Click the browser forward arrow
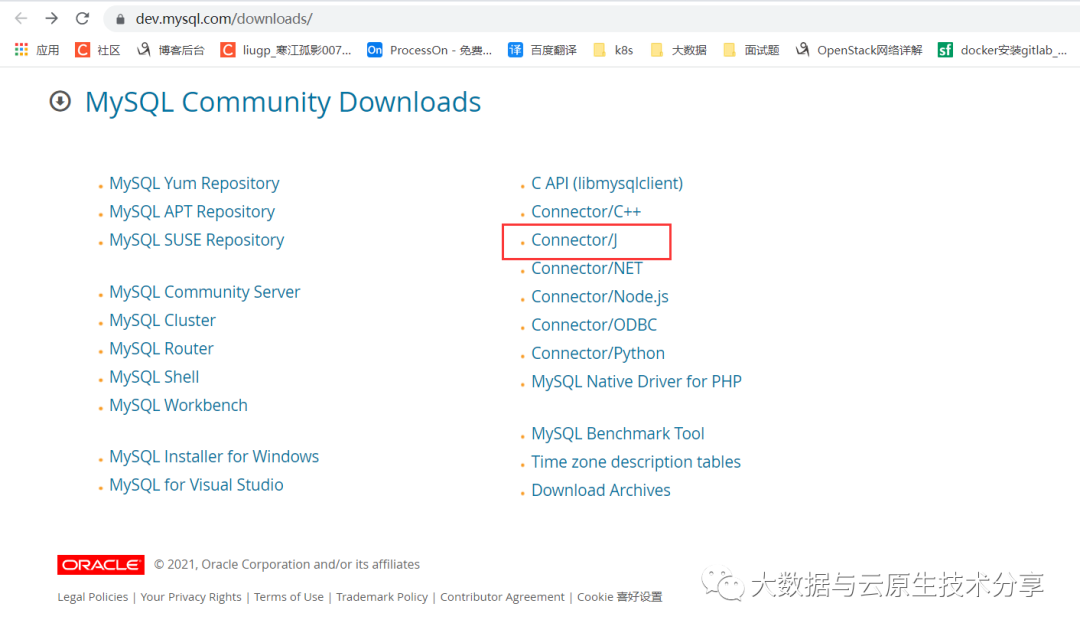This screenshot has width=1080, height=633. pos(52,19)
